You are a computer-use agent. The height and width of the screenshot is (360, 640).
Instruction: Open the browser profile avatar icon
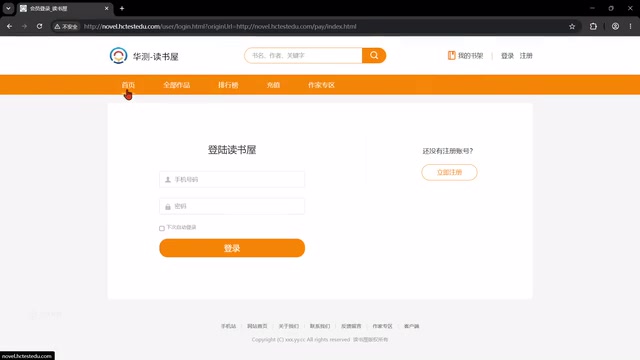click(x=615, y=26)
